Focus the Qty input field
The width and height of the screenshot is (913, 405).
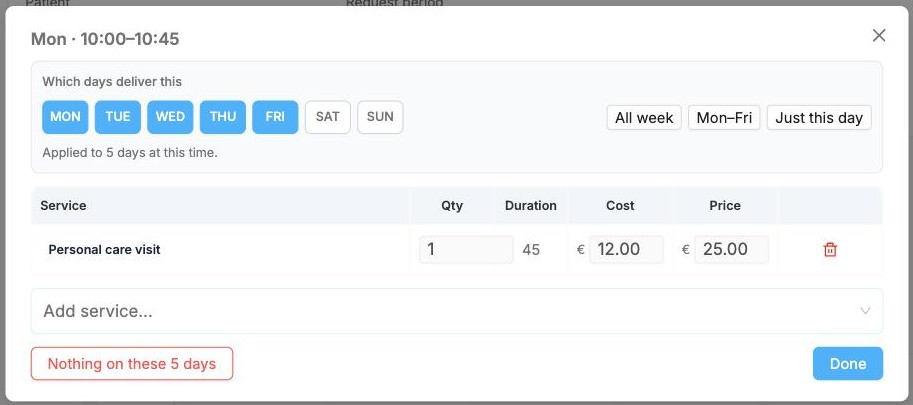(x=466, y=250)
